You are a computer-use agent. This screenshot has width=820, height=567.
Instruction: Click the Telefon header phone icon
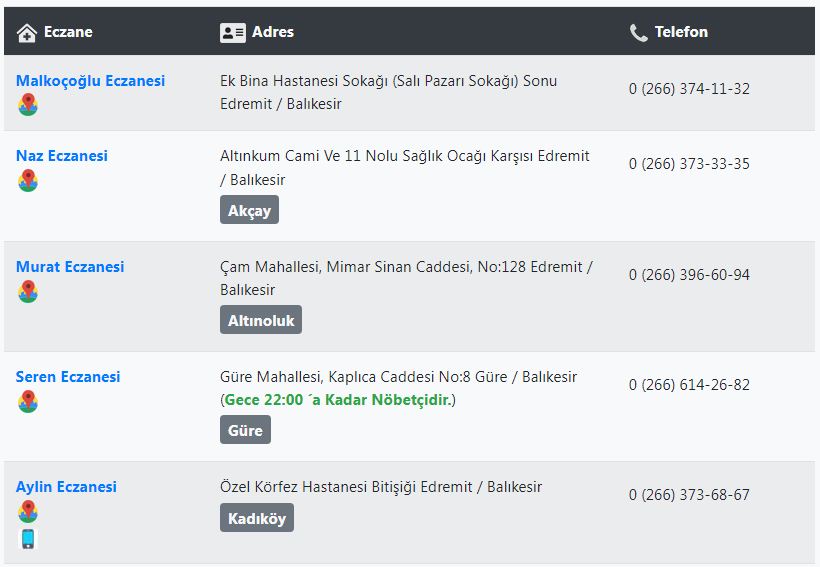(x=639, y=33)
